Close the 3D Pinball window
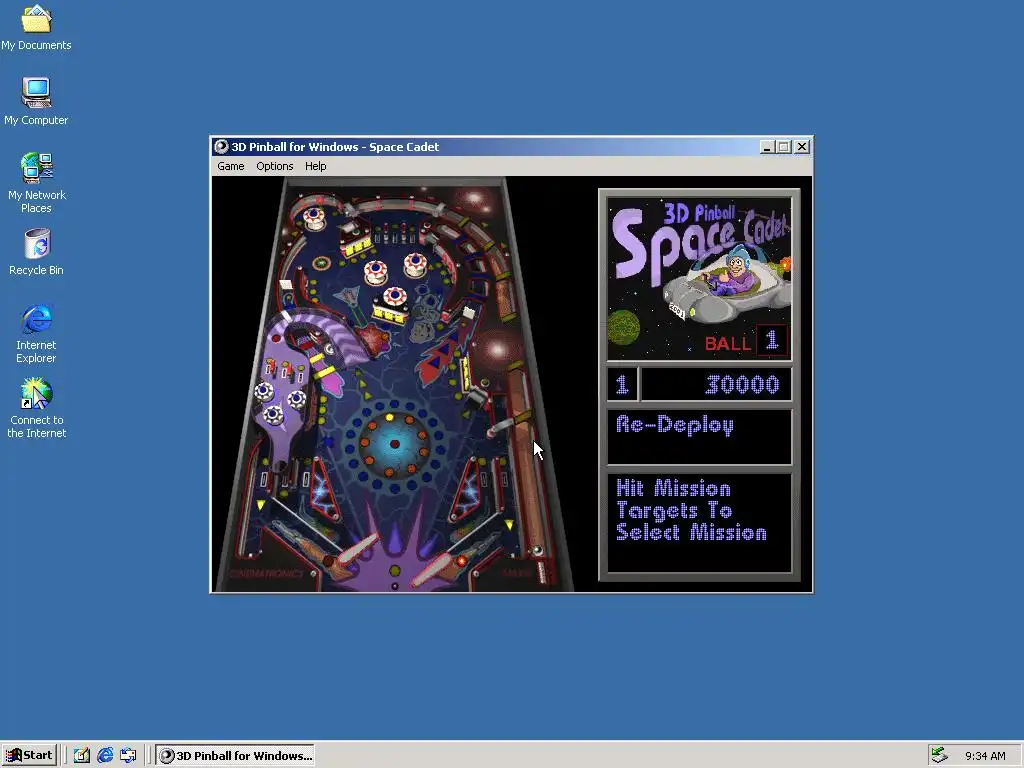This screenshot has height=768, width=1024. [802, 147]
